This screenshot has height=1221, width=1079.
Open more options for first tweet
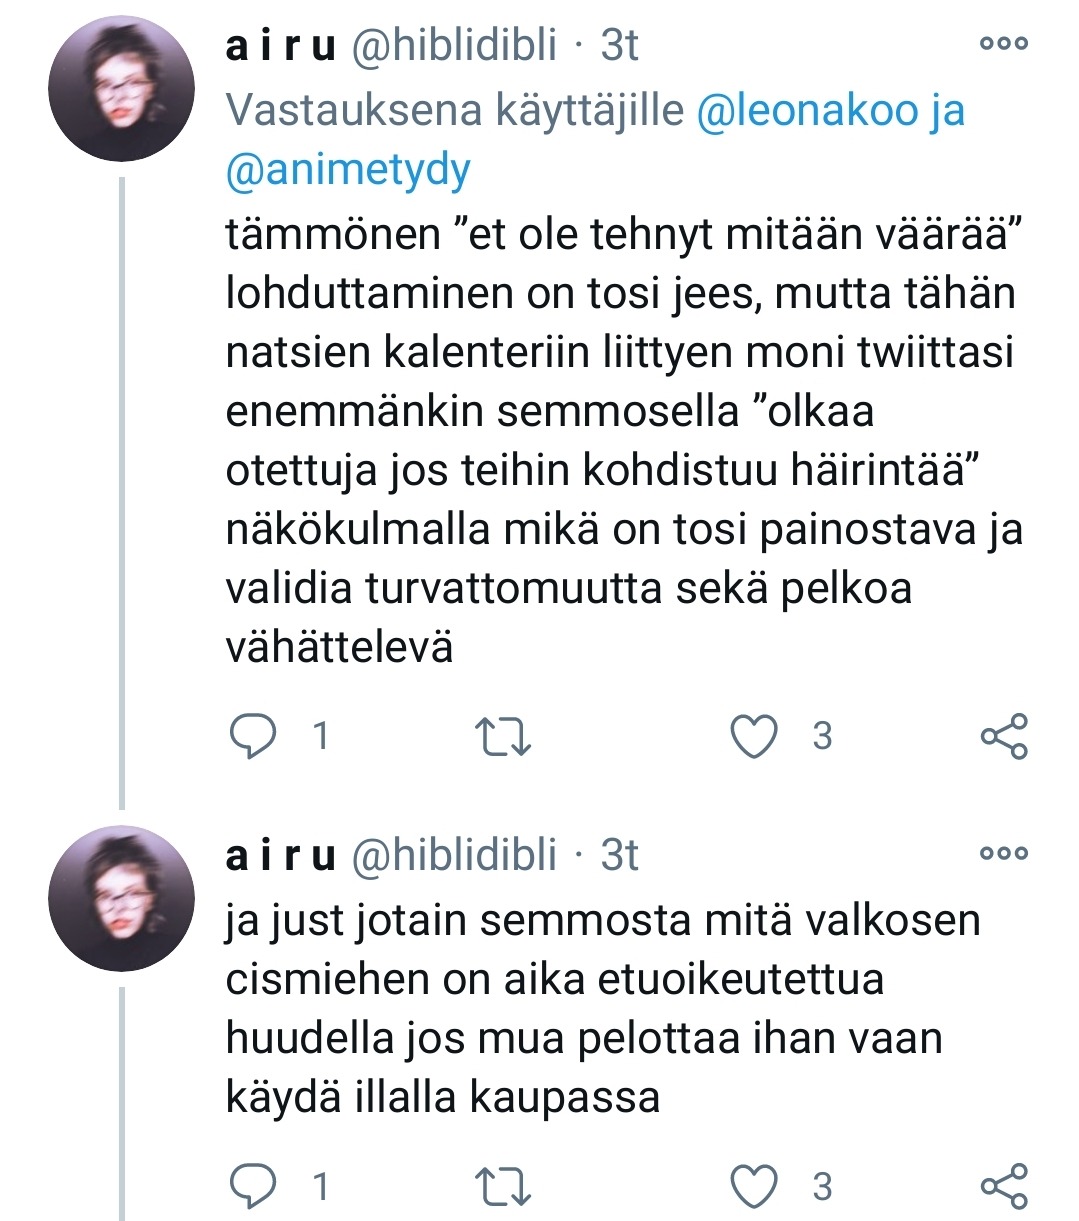[1004, 44]
